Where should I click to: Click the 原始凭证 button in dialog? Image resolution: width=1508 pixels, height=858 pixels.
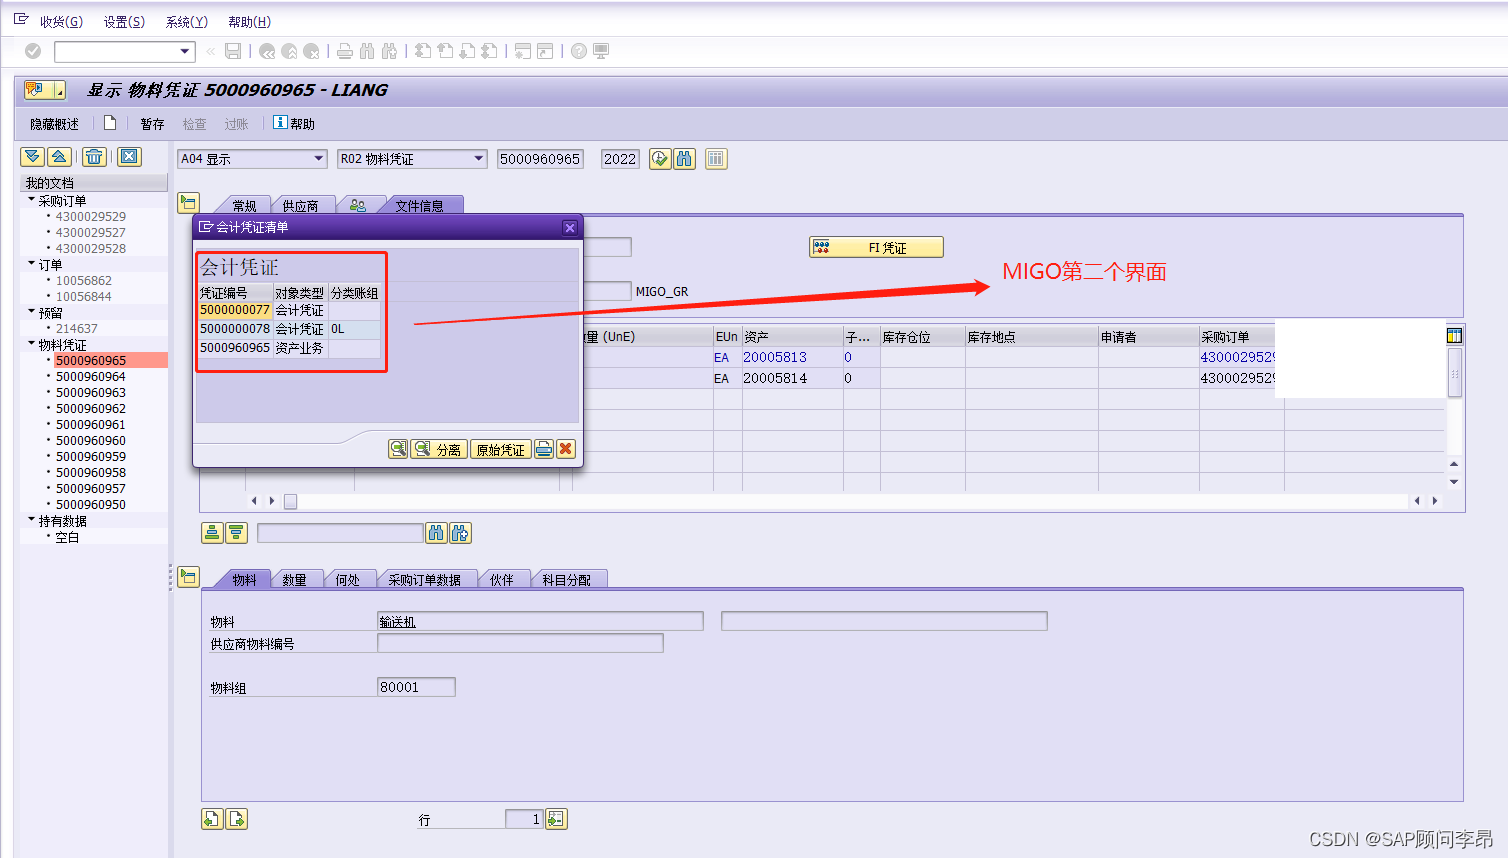pos(500,449)
